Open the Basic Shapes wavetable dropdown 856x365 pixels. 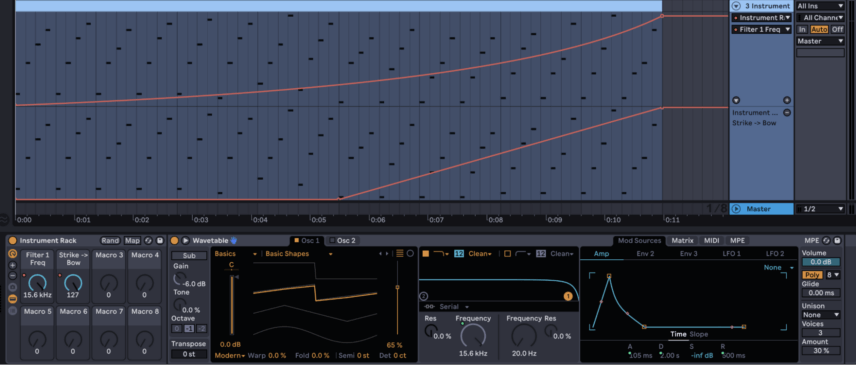(x=299, y=254)
